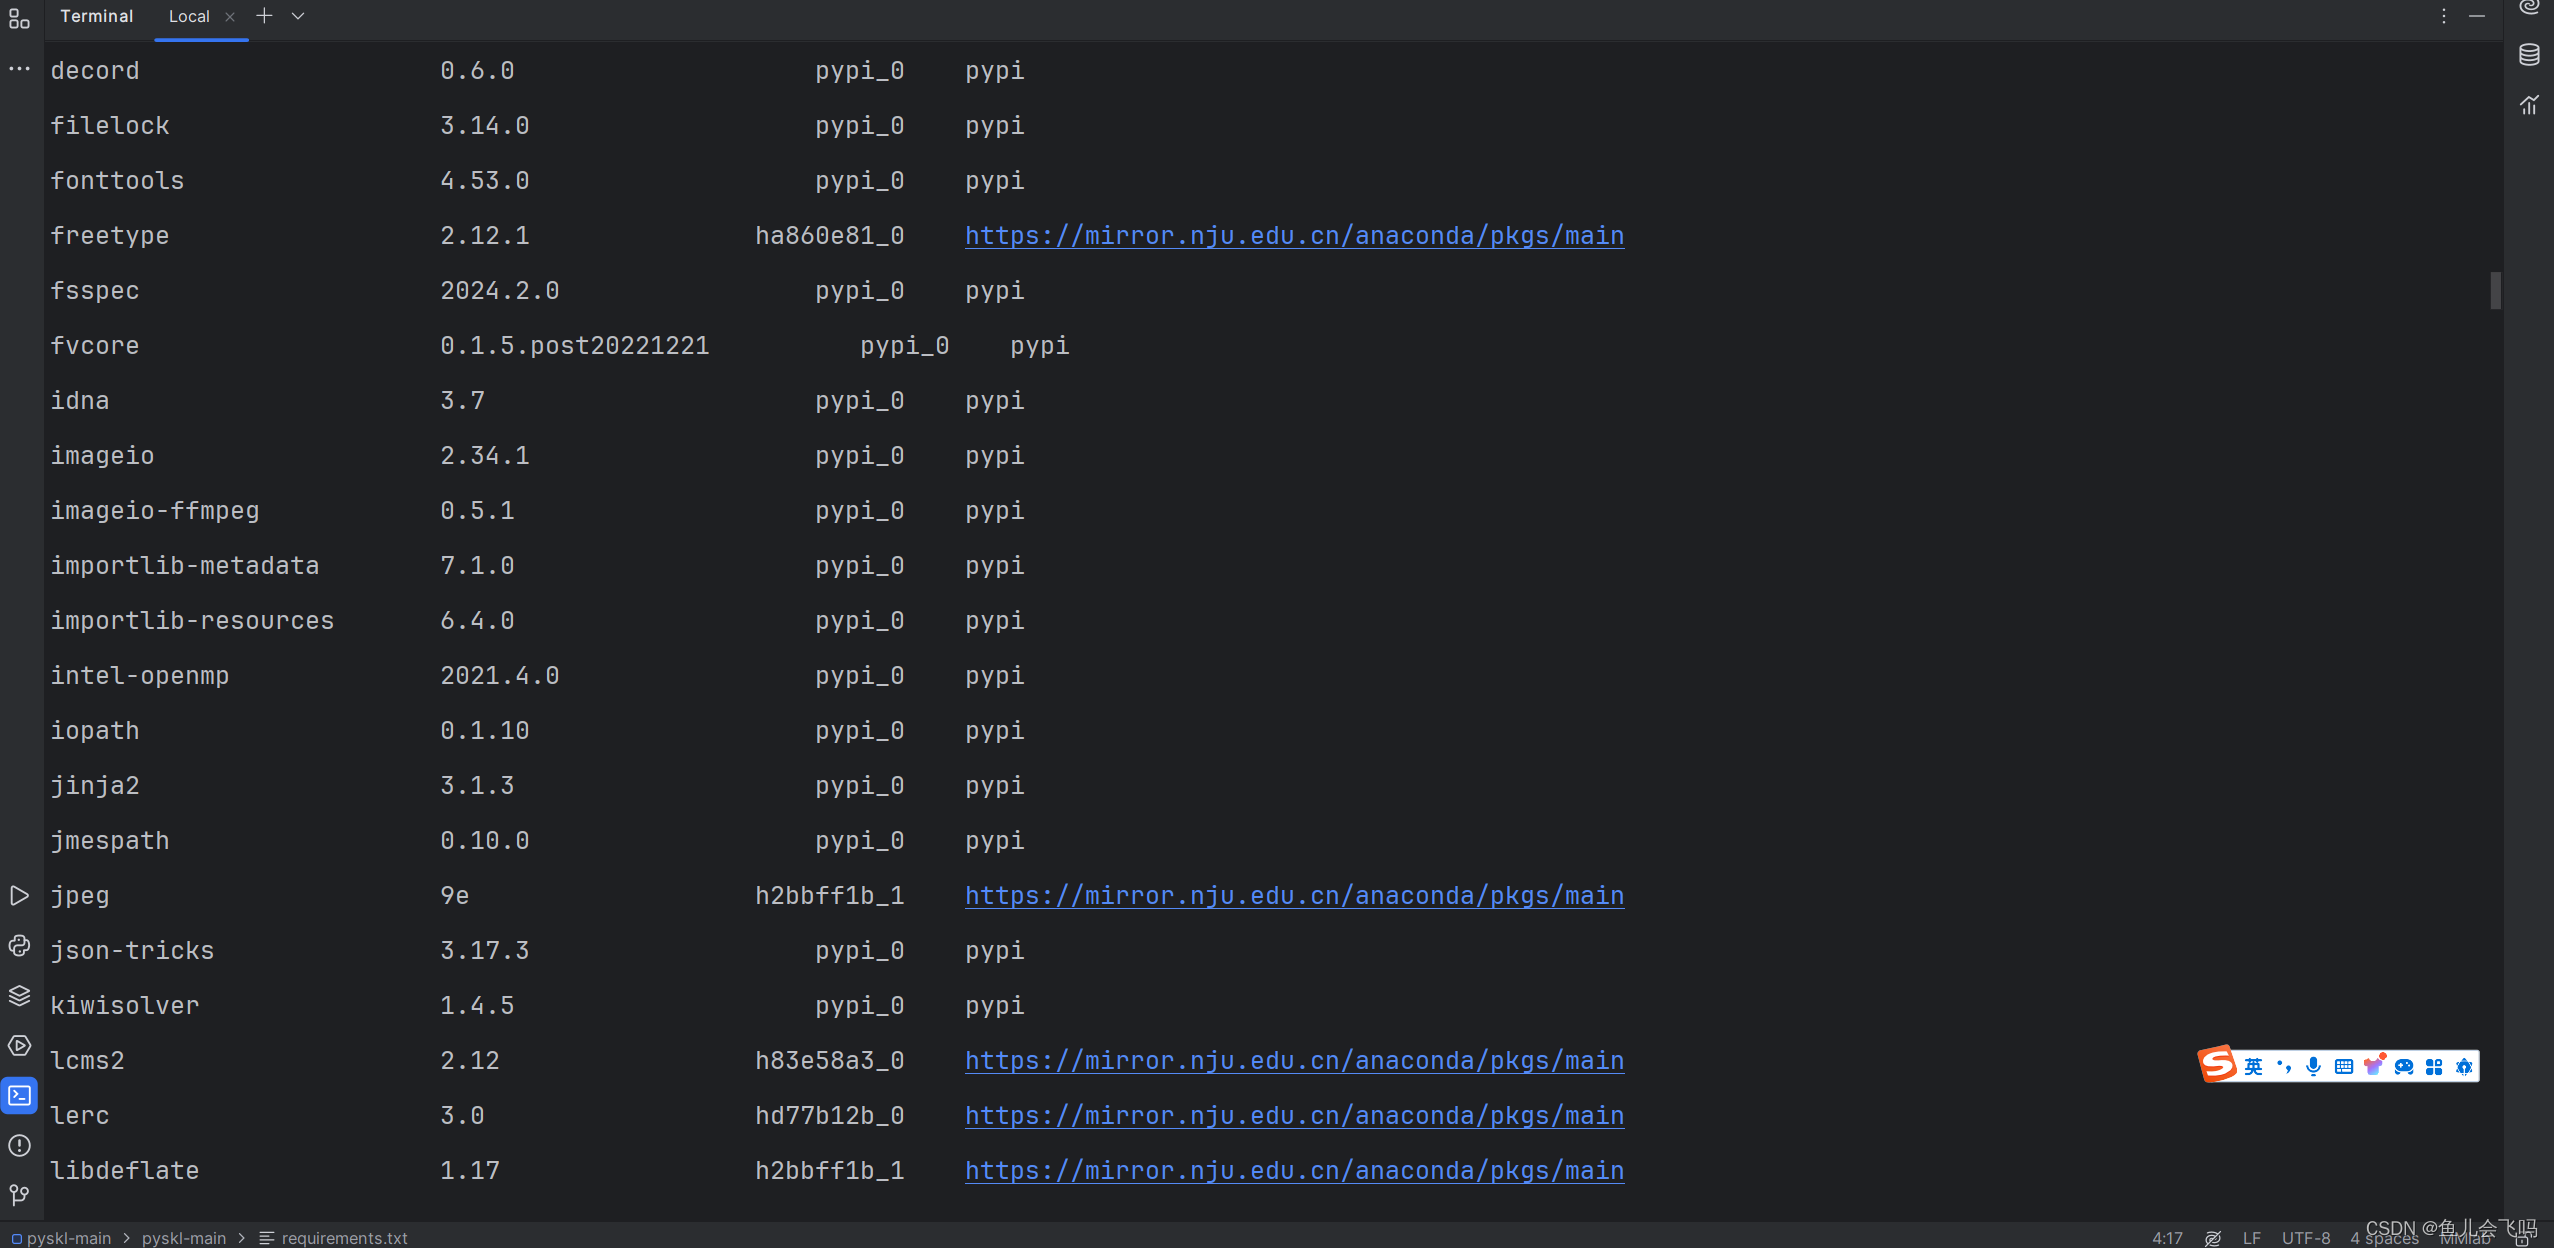This screenshot has height=1248, width=2554.
Task: Open the Problems tool window
Action: [x=20, y=1146]
